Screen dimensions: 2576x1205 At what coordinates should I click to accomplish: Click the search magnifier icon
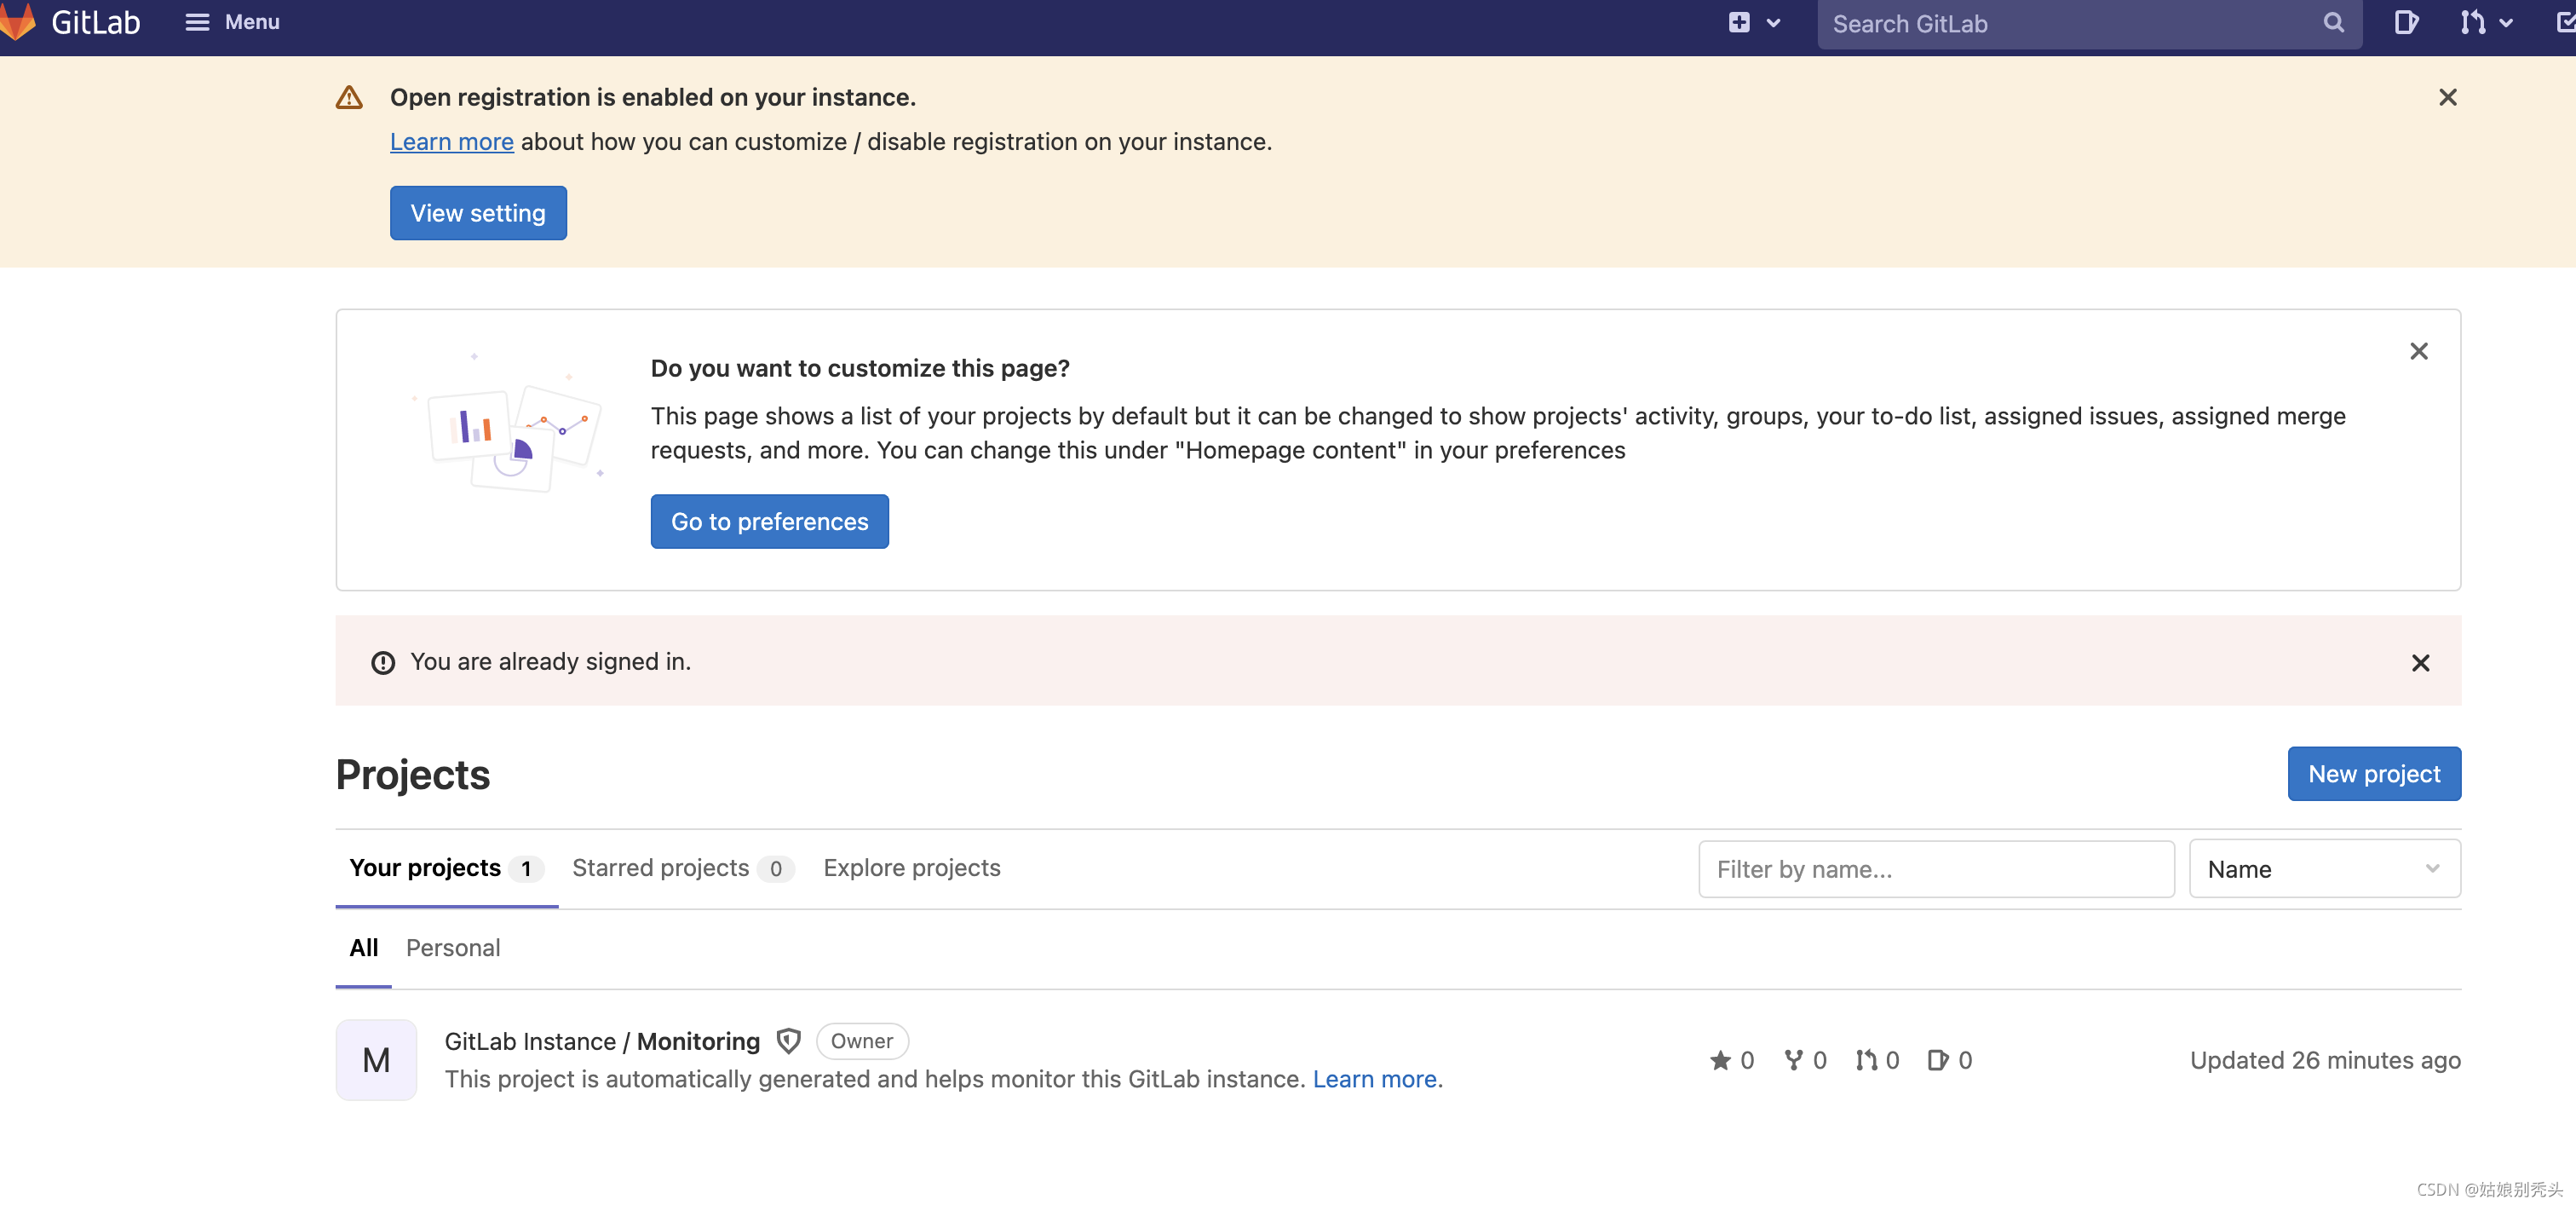[x=2333, y=23]
